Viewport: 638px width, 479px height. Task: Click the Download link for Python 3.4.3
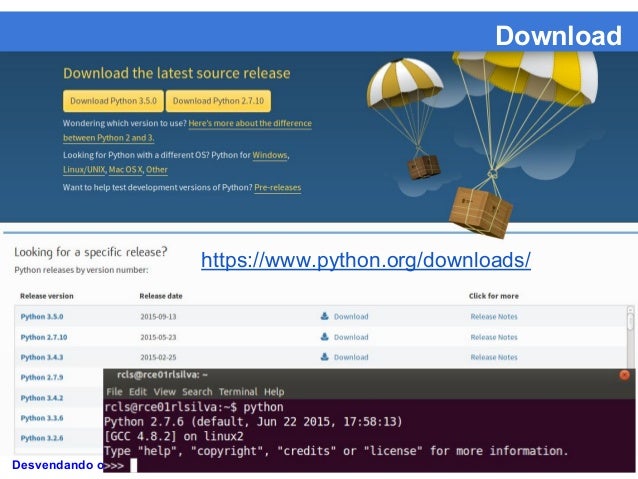pos(351,357)
